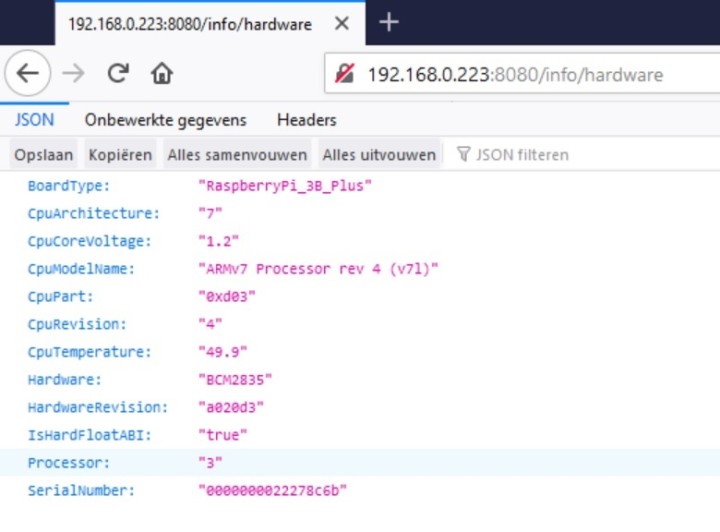Open the Onbewerkte gegevens tab

[x=165, y=120]
